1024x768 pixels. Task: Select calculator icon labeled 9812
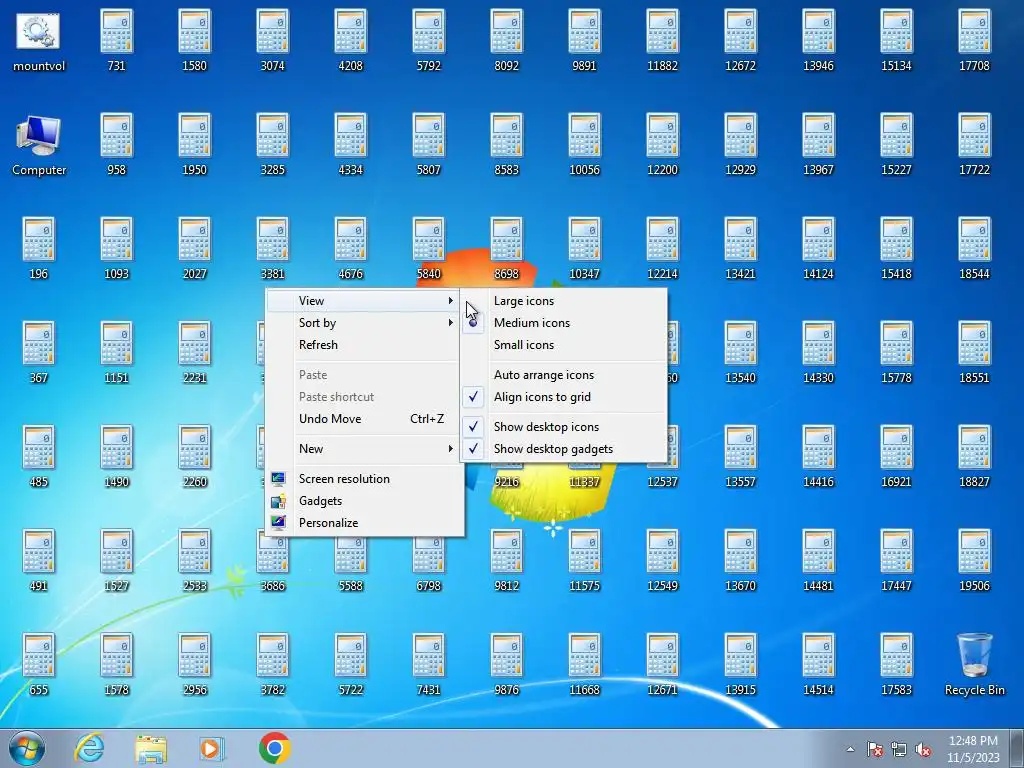point(507,560)
